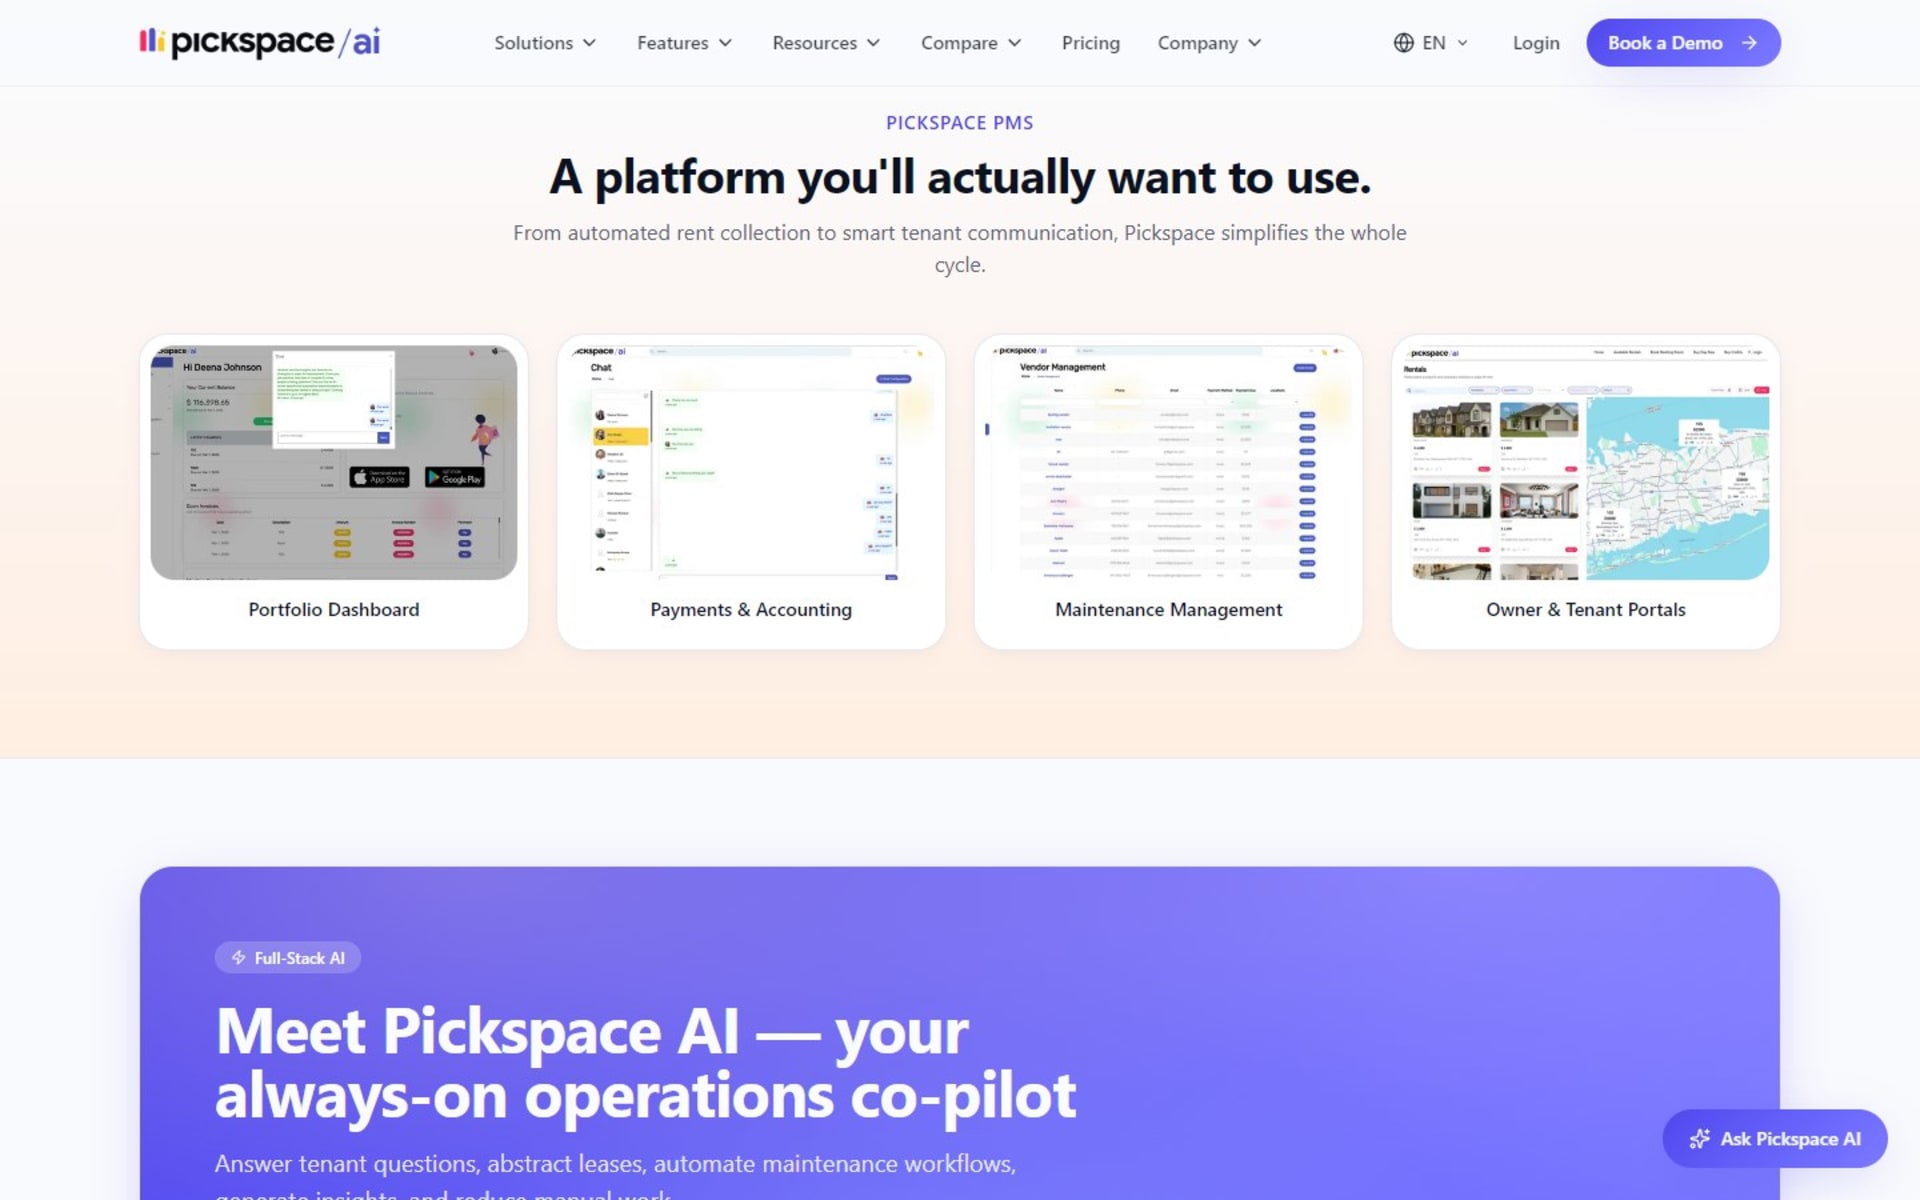Click the Login link
The width and height of the screenshot is (1920, 1200).
pyautogui.click(x=1536, y=43)
